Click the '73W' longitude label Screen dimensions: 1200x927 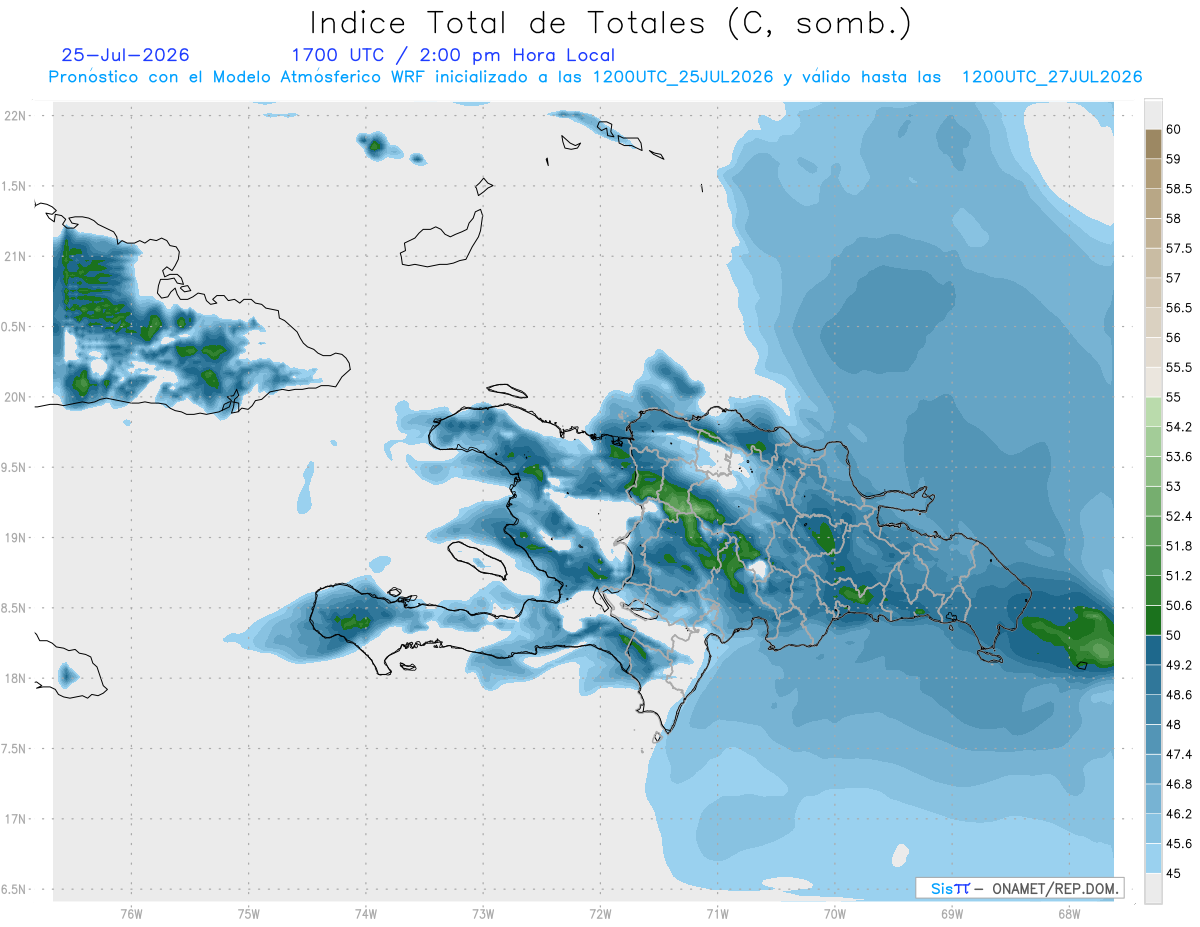point(483,913)
